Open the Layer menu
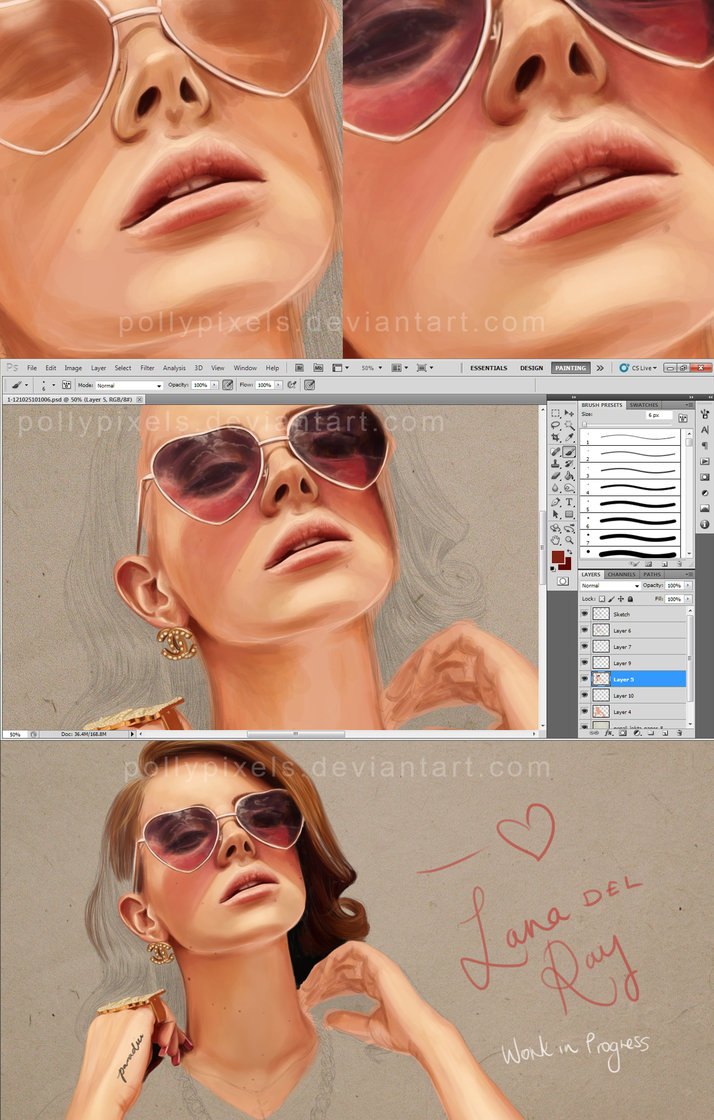Viewport: 714px width, 1120px height. point(99,368)
